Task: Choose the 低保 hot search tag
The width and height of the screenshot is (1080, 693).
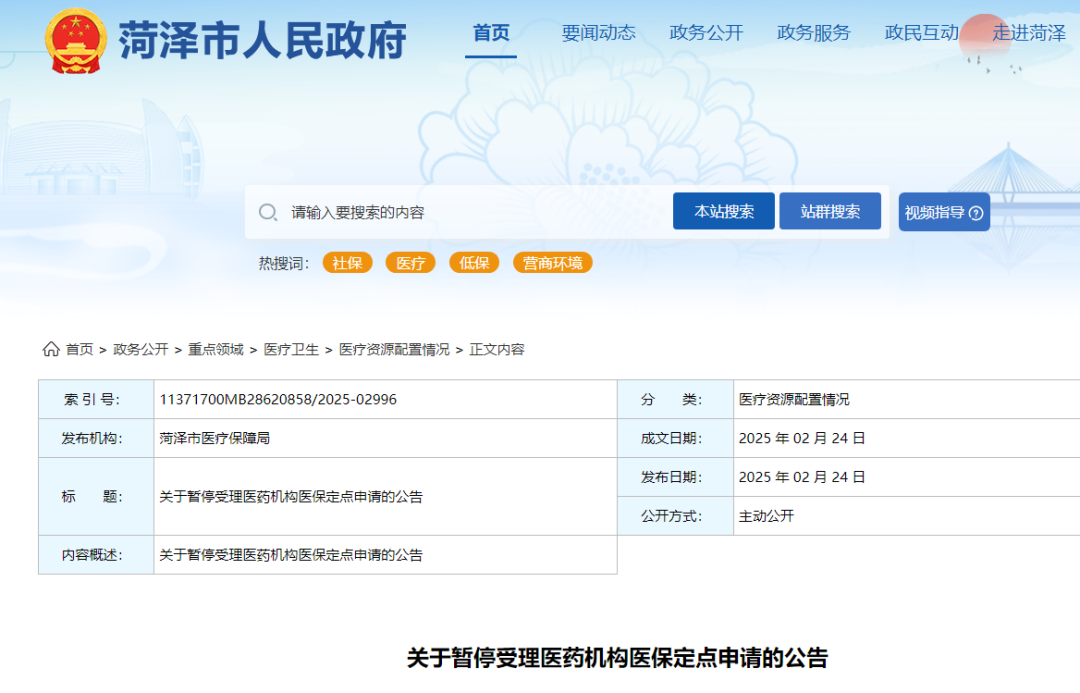Action: click(474, 263)
